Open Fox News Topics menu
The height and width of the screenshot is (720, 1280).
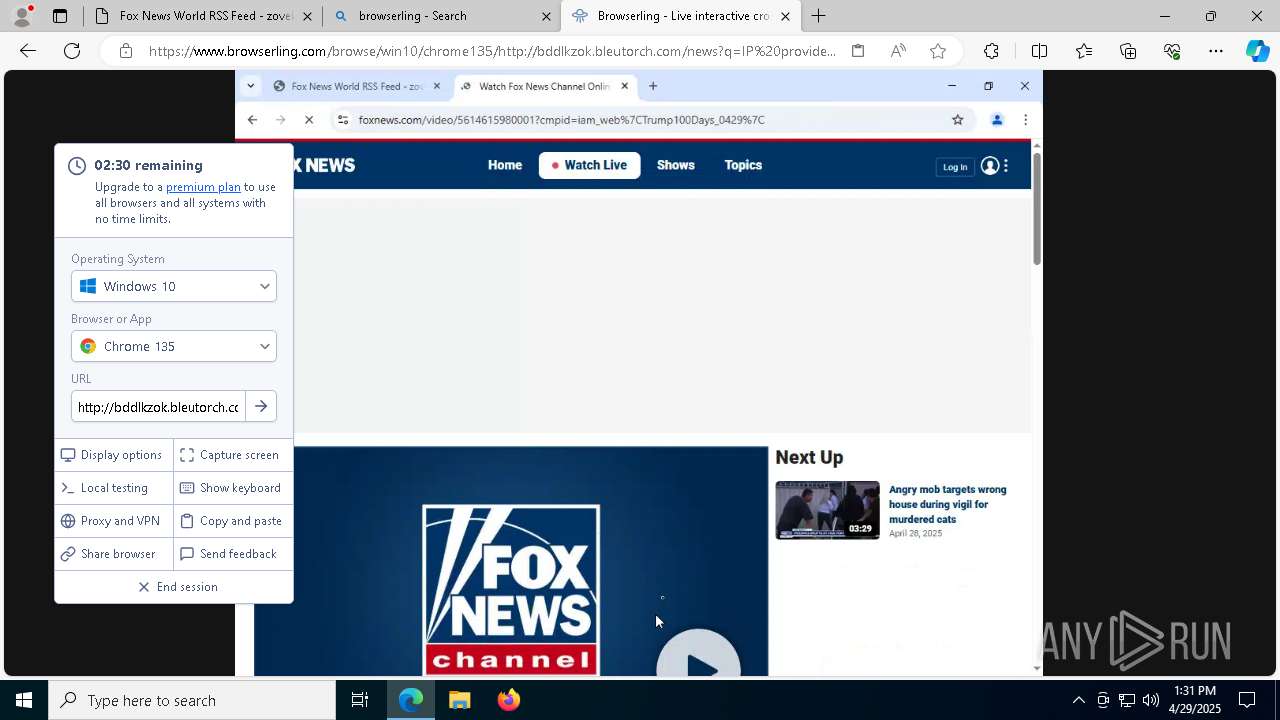pos(743,165)
